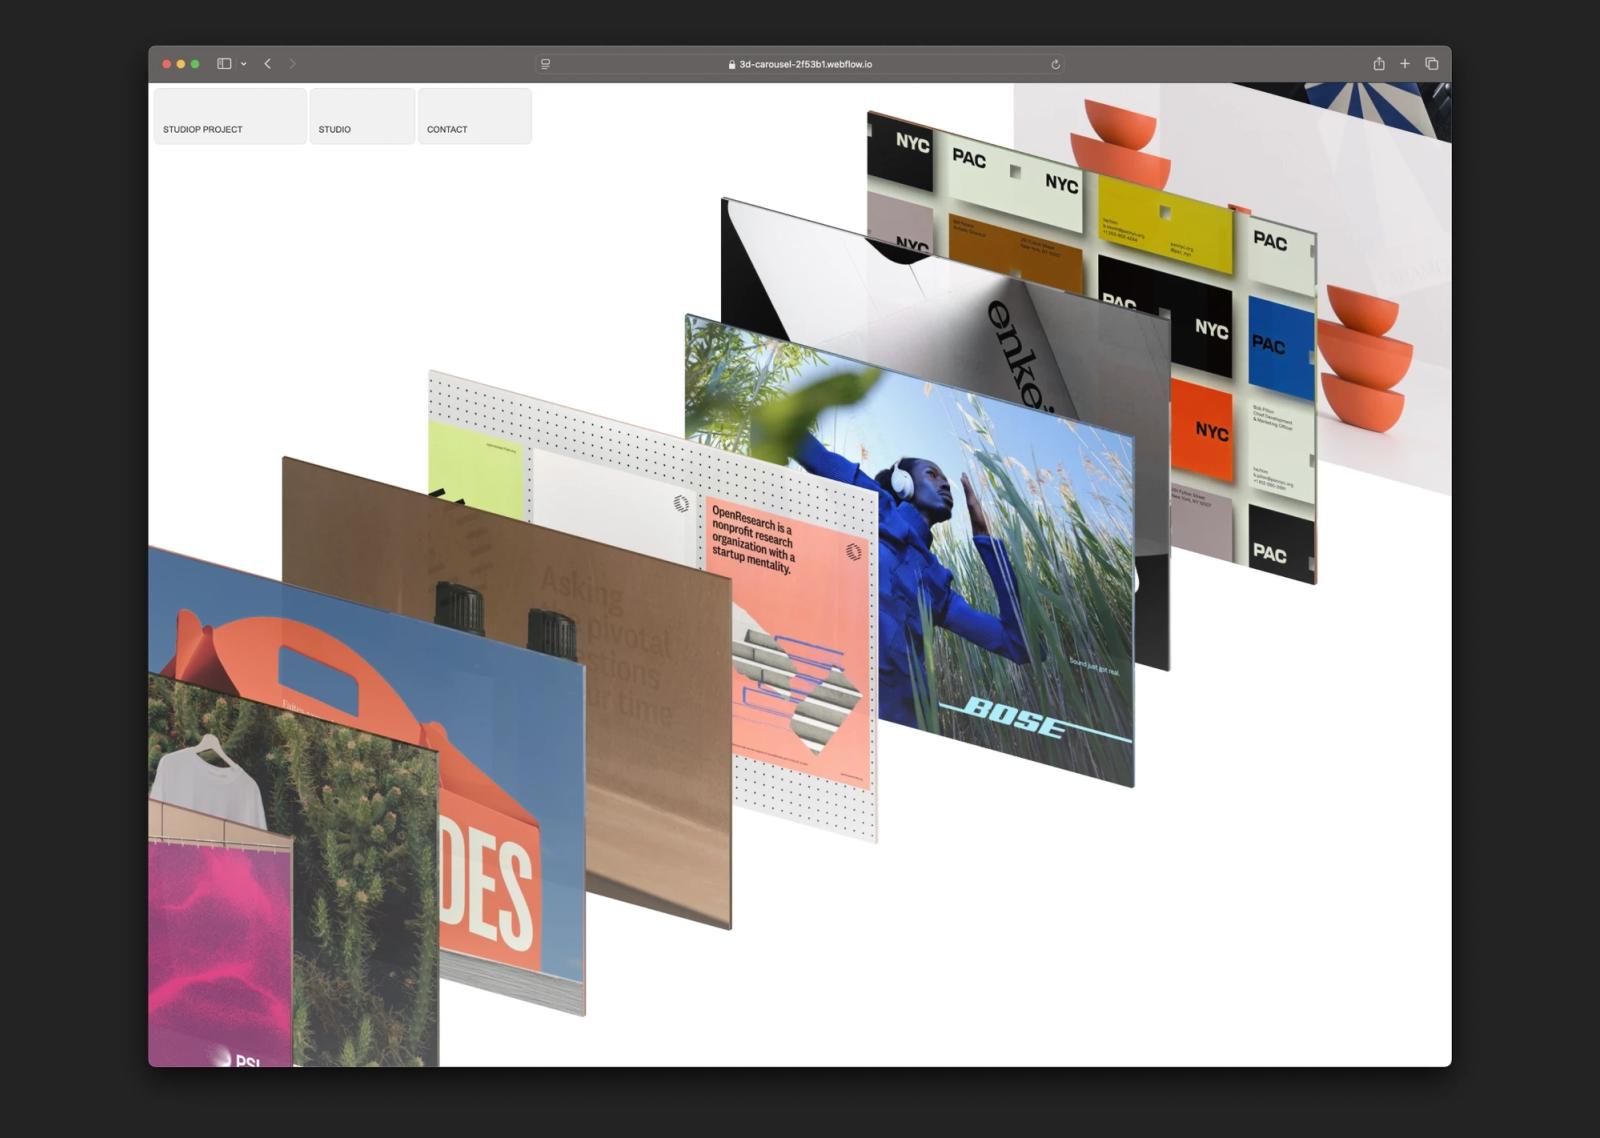
Task: Open the sidebar options dropdown arrow
Action: coord(244,64)
